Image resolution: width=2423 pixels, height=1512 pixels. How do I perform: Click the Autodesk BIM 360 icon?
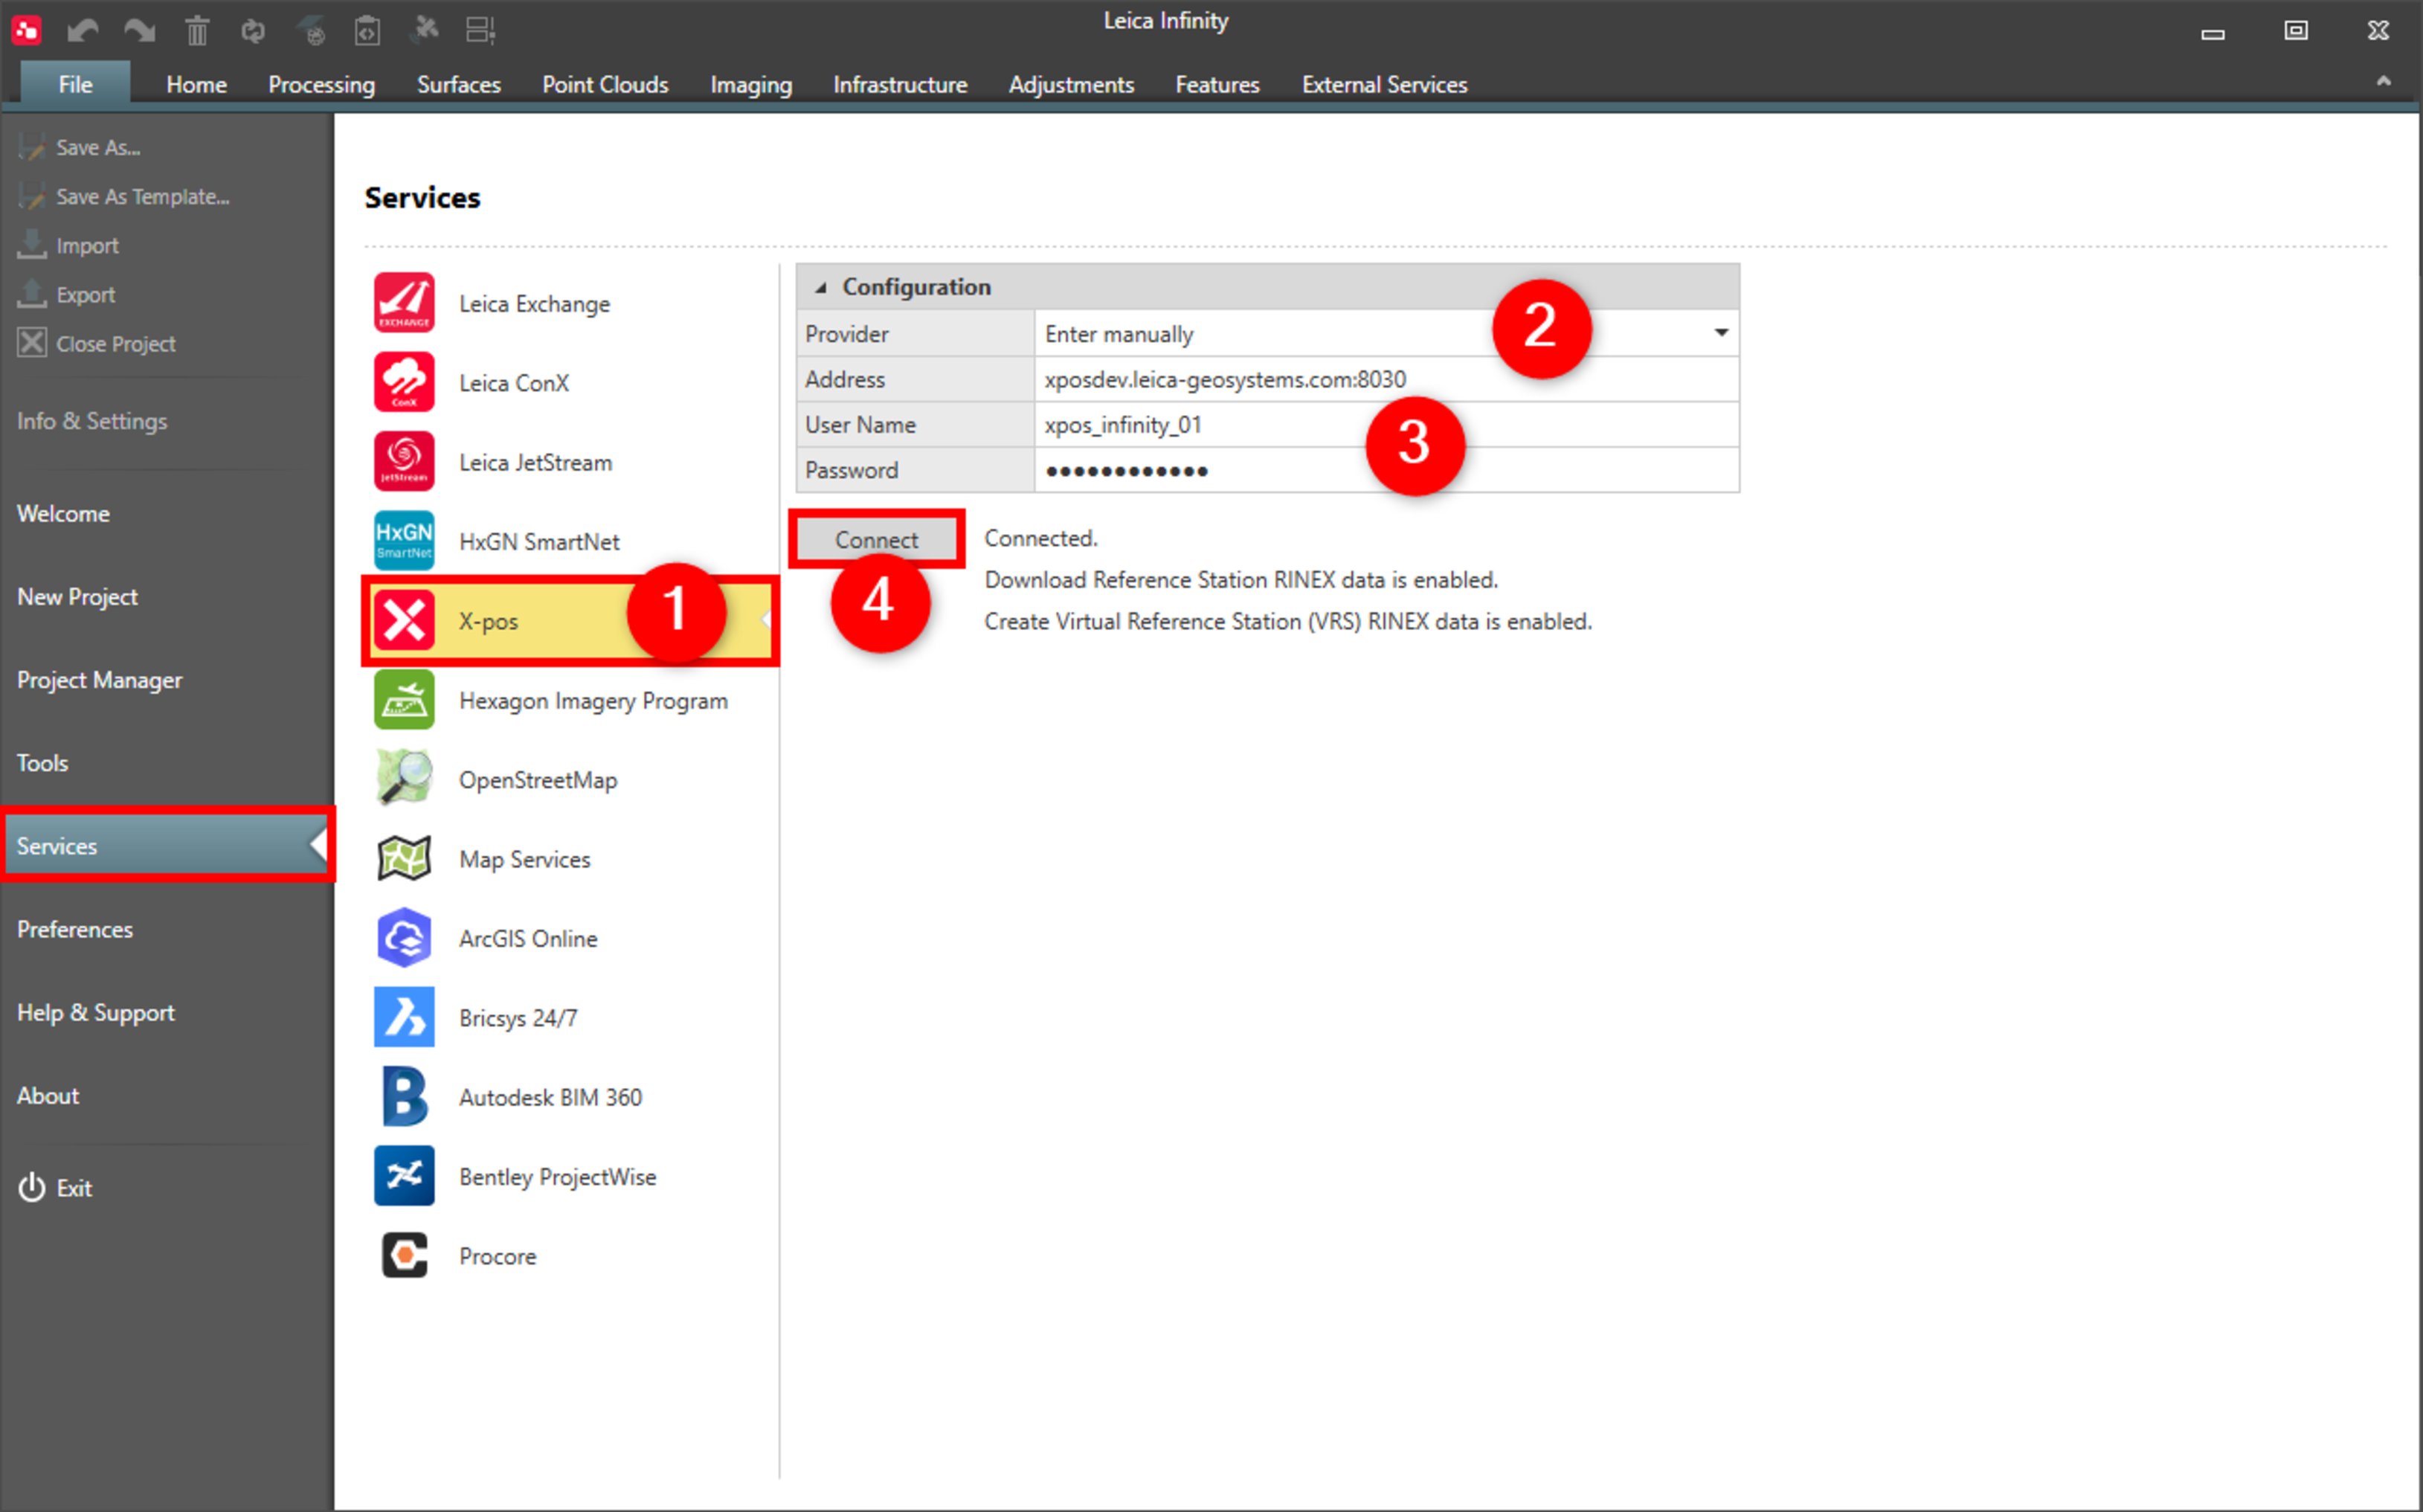[404, 1096]
